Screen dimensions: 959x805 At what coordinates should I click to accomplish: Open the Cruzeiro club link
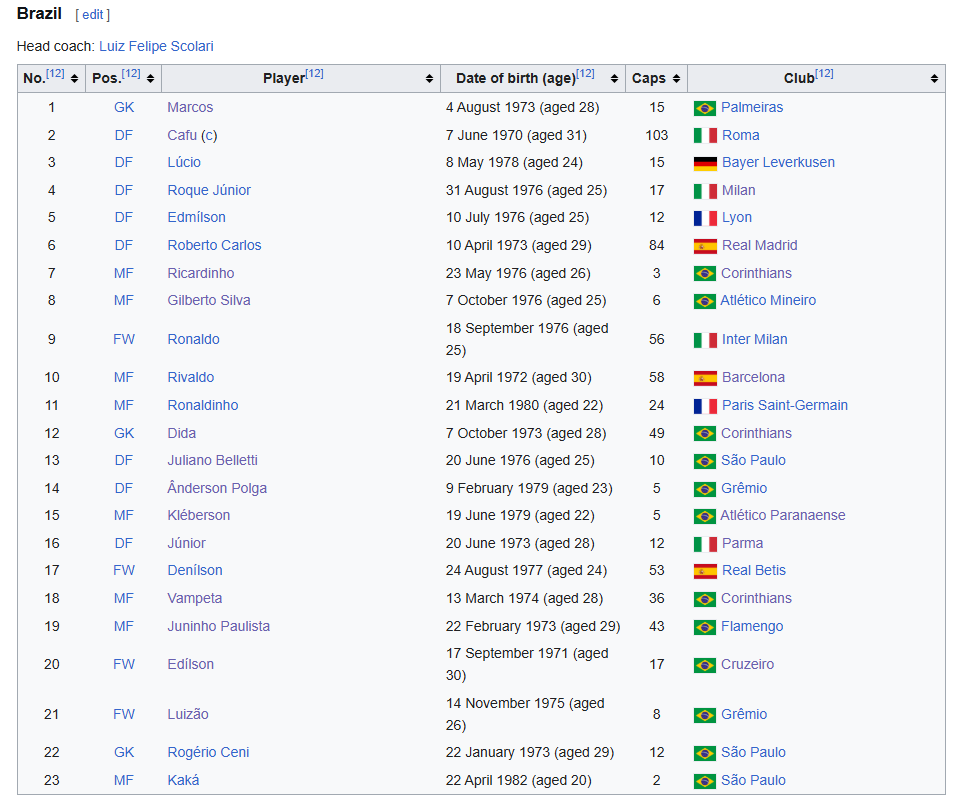click(747, 664)
